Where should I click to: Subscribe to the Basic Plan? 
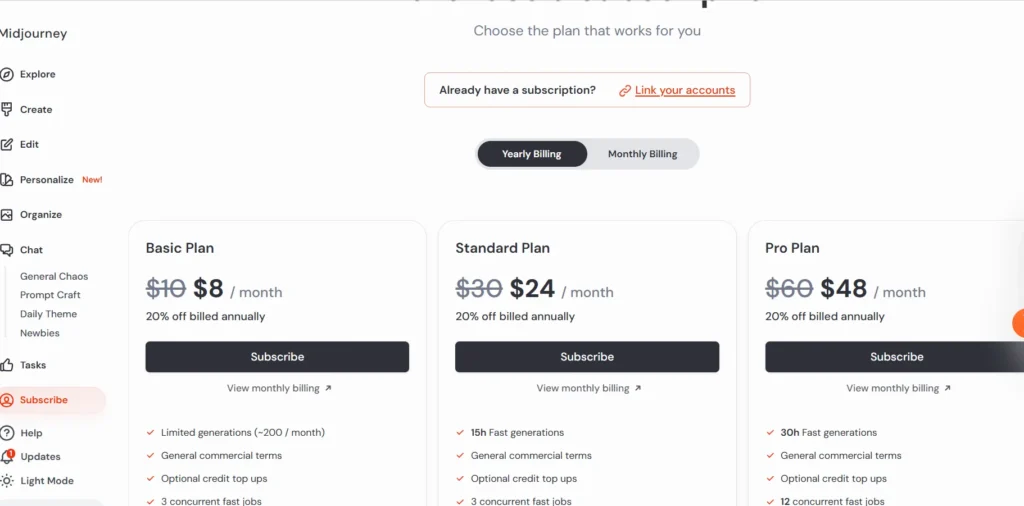(278, 357)
